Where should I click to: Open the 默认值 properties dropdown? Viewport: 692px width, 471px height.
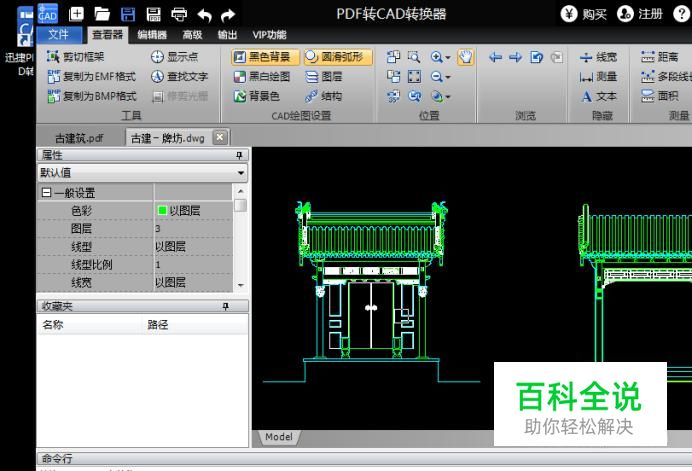tap(241, 173)
